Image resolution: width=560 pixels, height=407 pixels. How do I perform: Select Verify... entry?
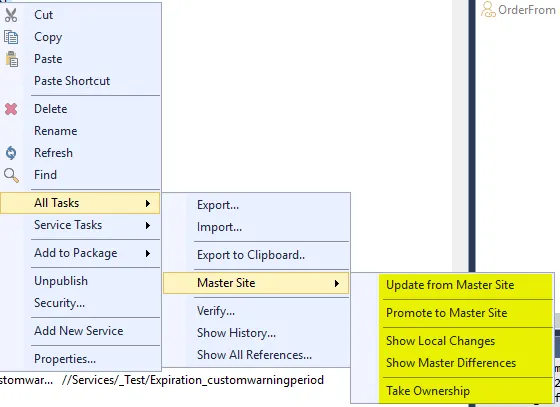[x=256, y=311]
